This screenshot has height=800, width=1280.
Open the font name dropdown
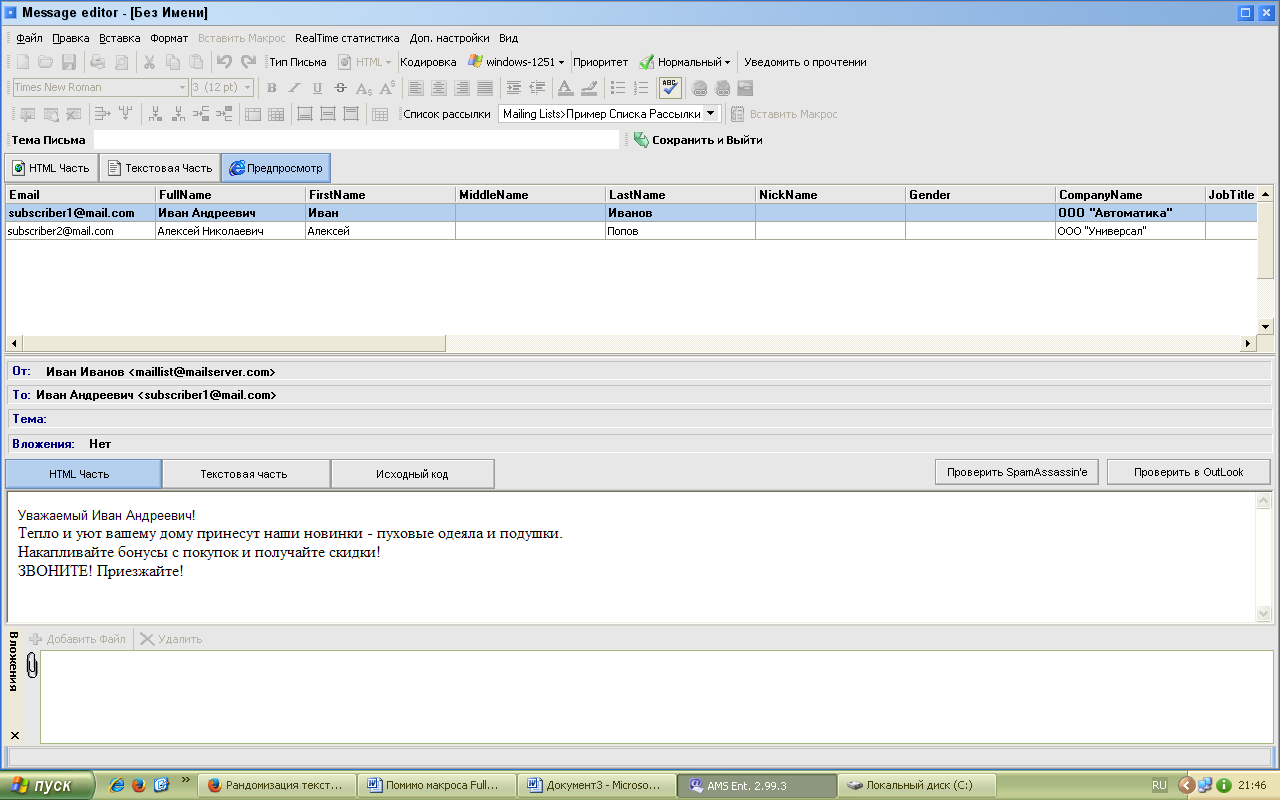tap(183, 88)
